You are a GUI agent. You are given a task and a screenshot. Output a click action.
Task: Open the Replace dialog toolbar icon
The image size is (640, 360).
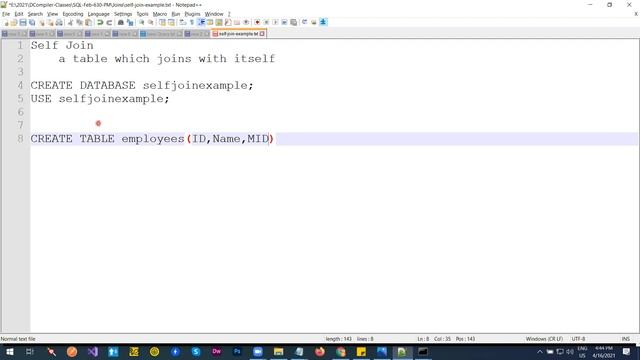pos(130,22)
